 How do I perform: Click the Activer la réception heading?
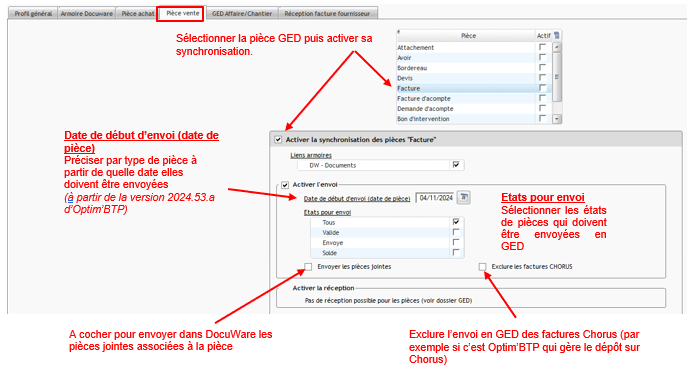click(323, 288)
